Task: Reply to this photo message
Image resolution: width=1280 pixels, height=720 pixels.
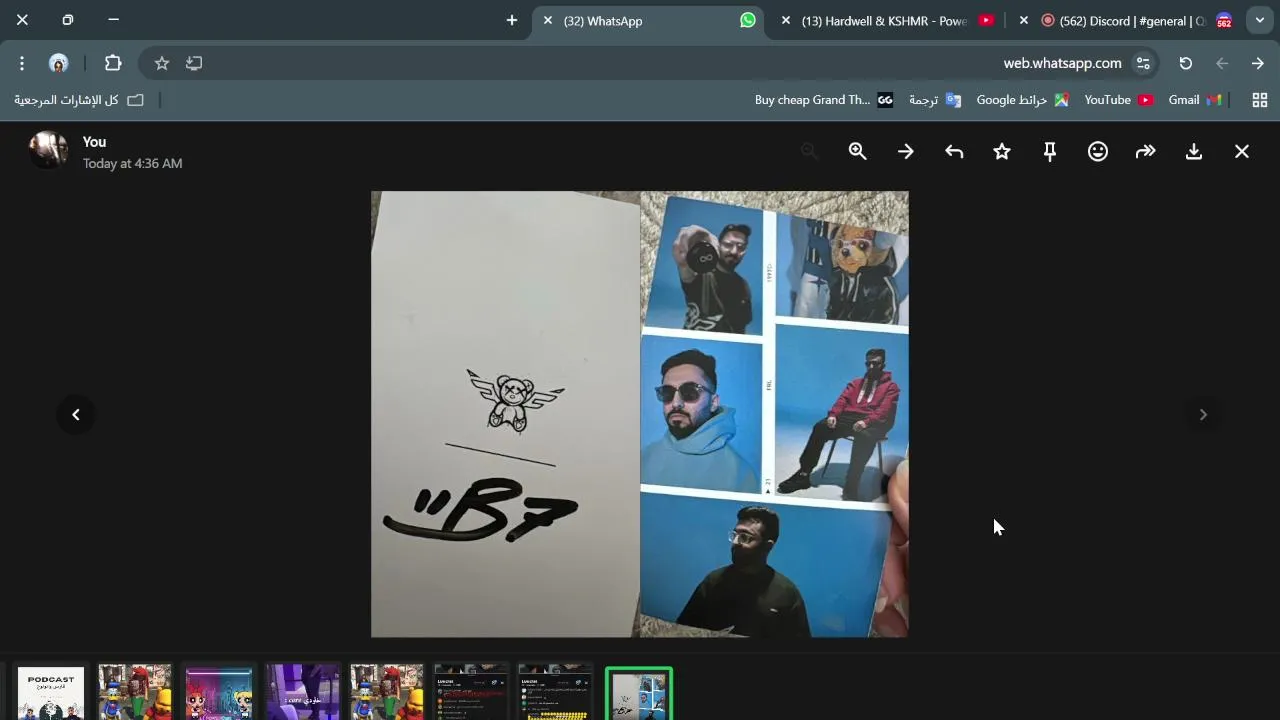Action: pyautogui.click(x=953, y=151)
